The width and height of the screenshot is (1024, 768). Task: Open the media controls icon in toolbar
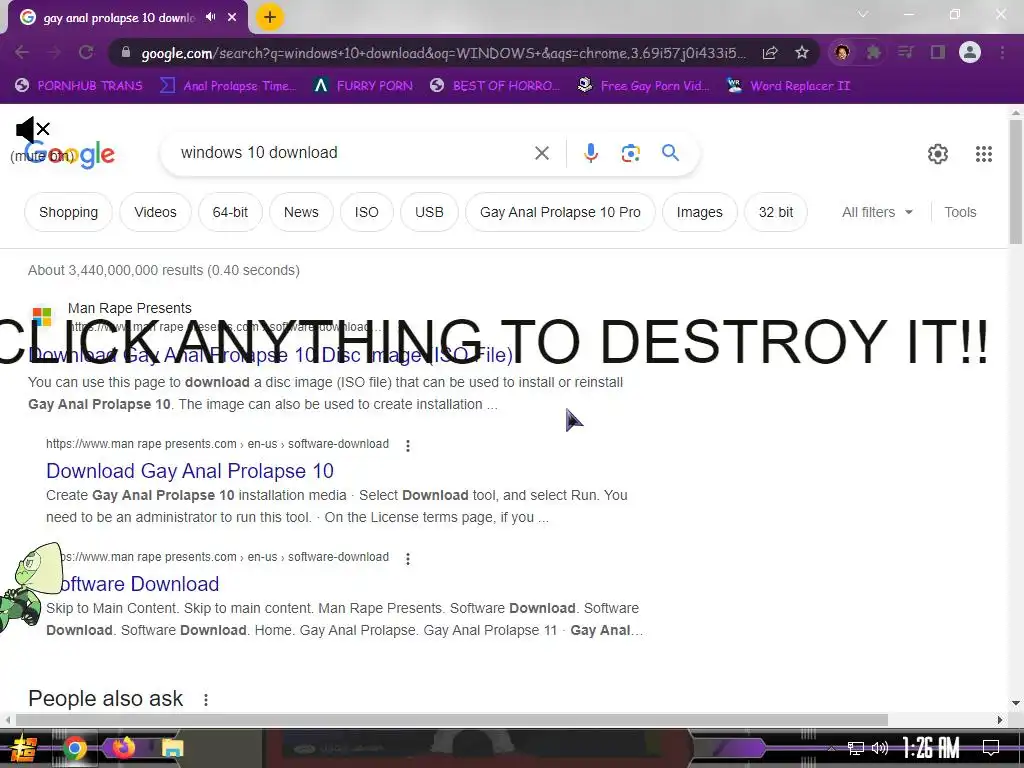(906, 52)
